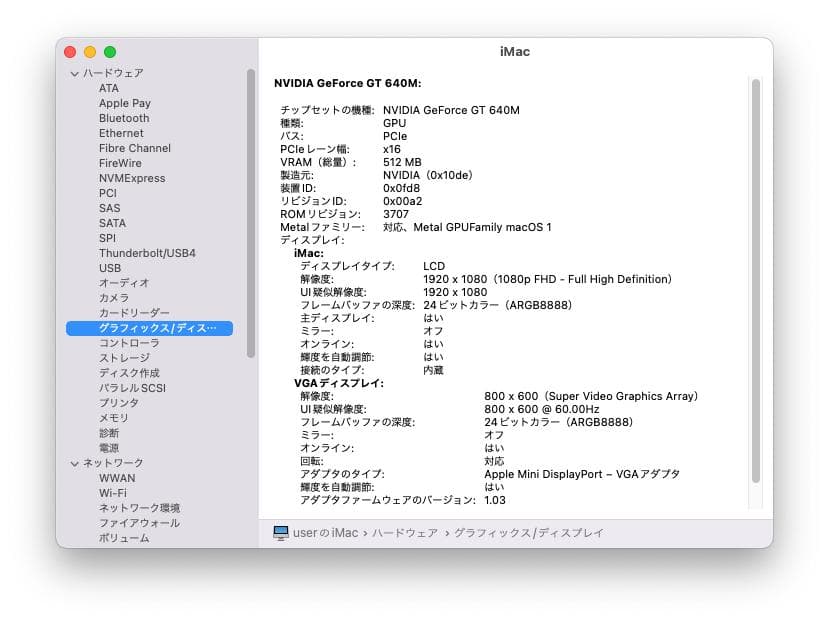Collapse the ハードウェア section chevron
829x622 pixels.
74,73
